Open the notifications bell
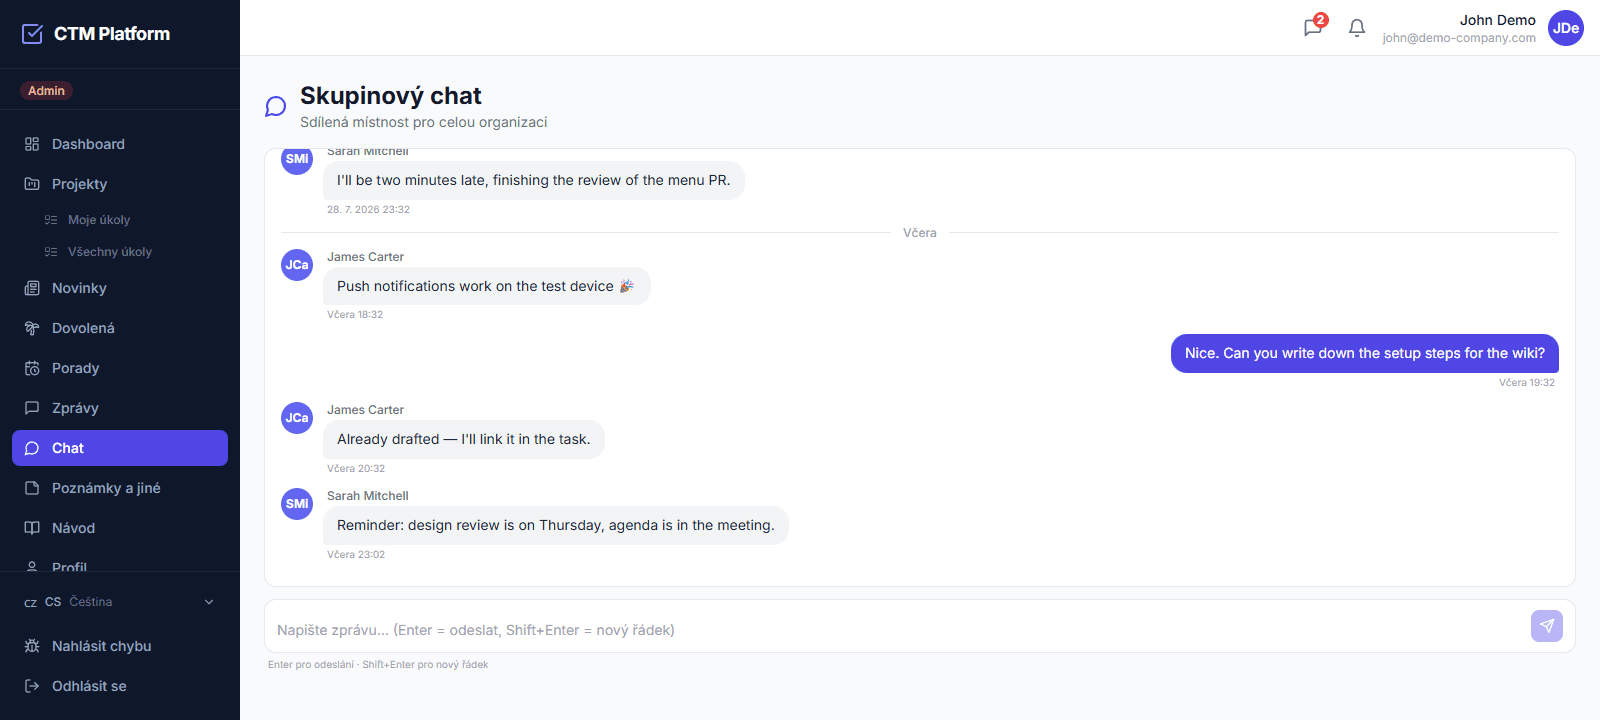This screenshot has width=1600, height=720. pos(1357,28)
